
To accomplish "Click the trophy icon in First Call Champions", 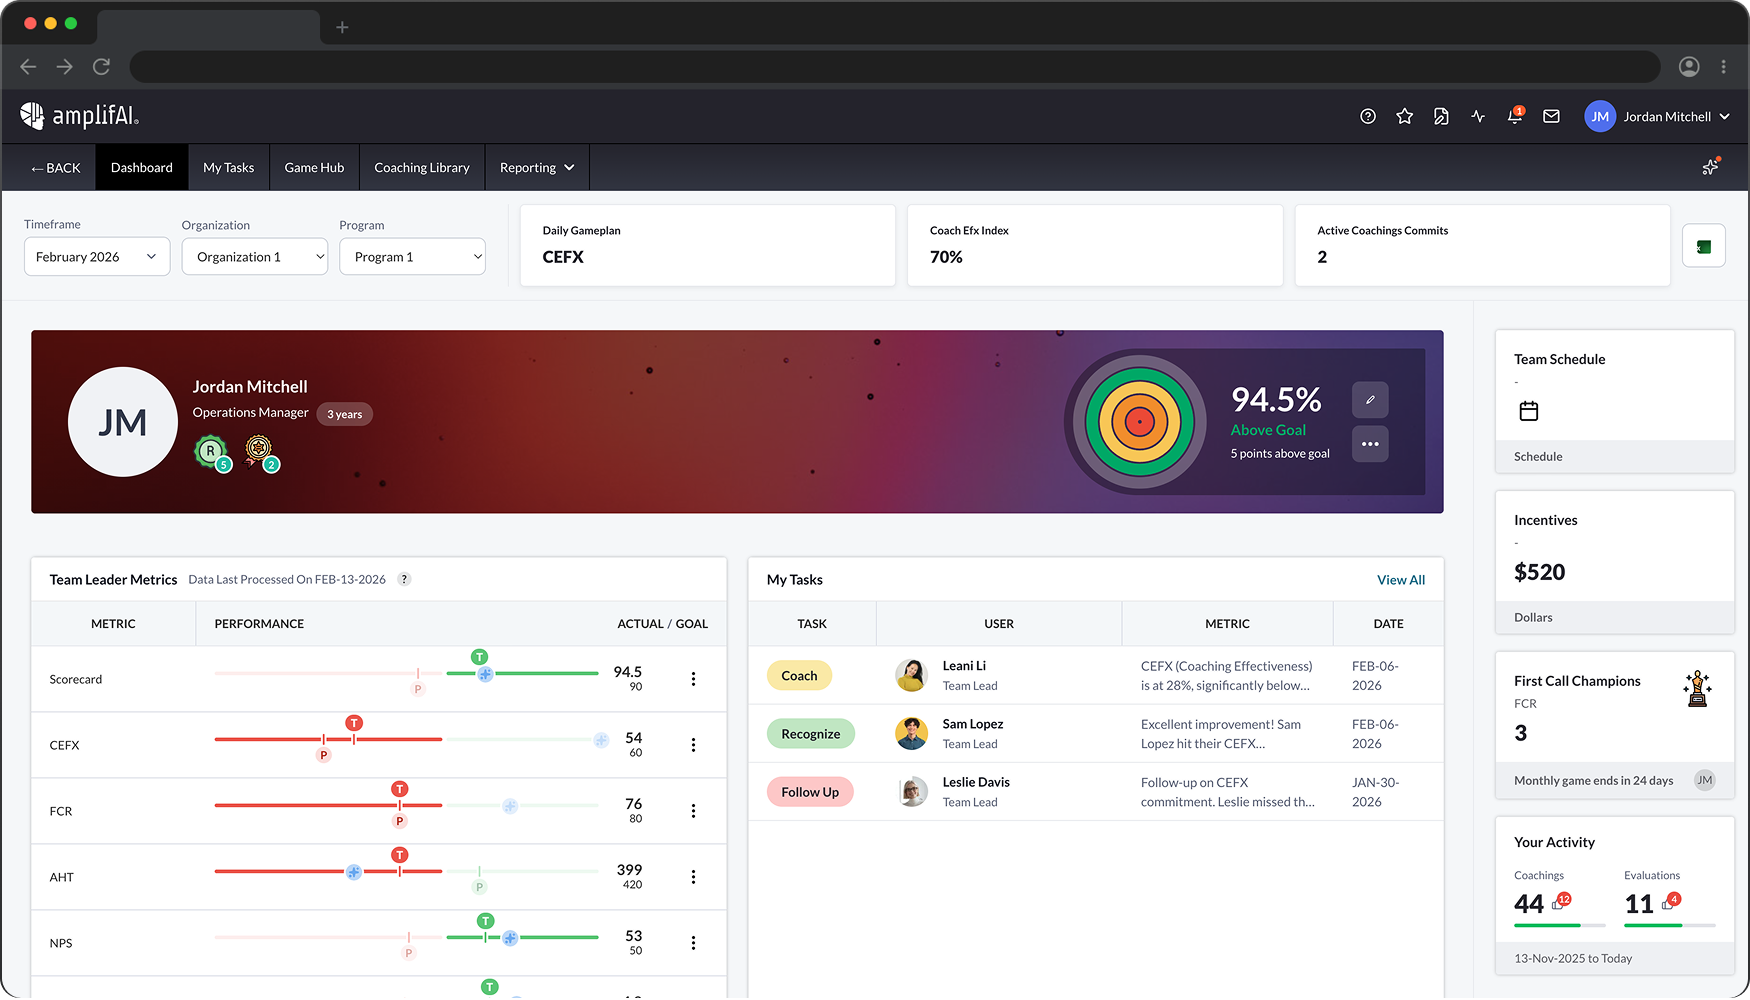I will [x=1698, y=688].
